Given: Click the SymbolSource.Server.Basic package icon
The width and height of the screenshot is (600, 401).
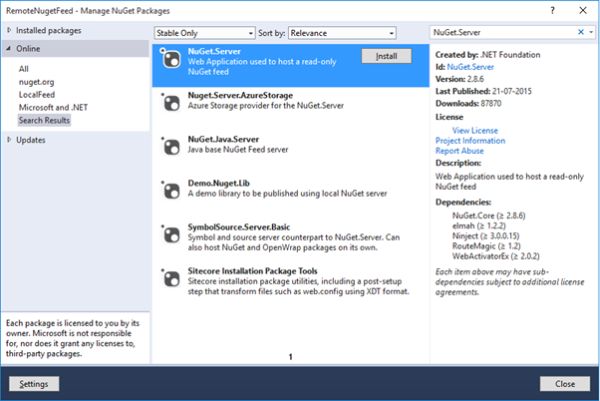Looking at the screenshot, I should tap(170, 235).
